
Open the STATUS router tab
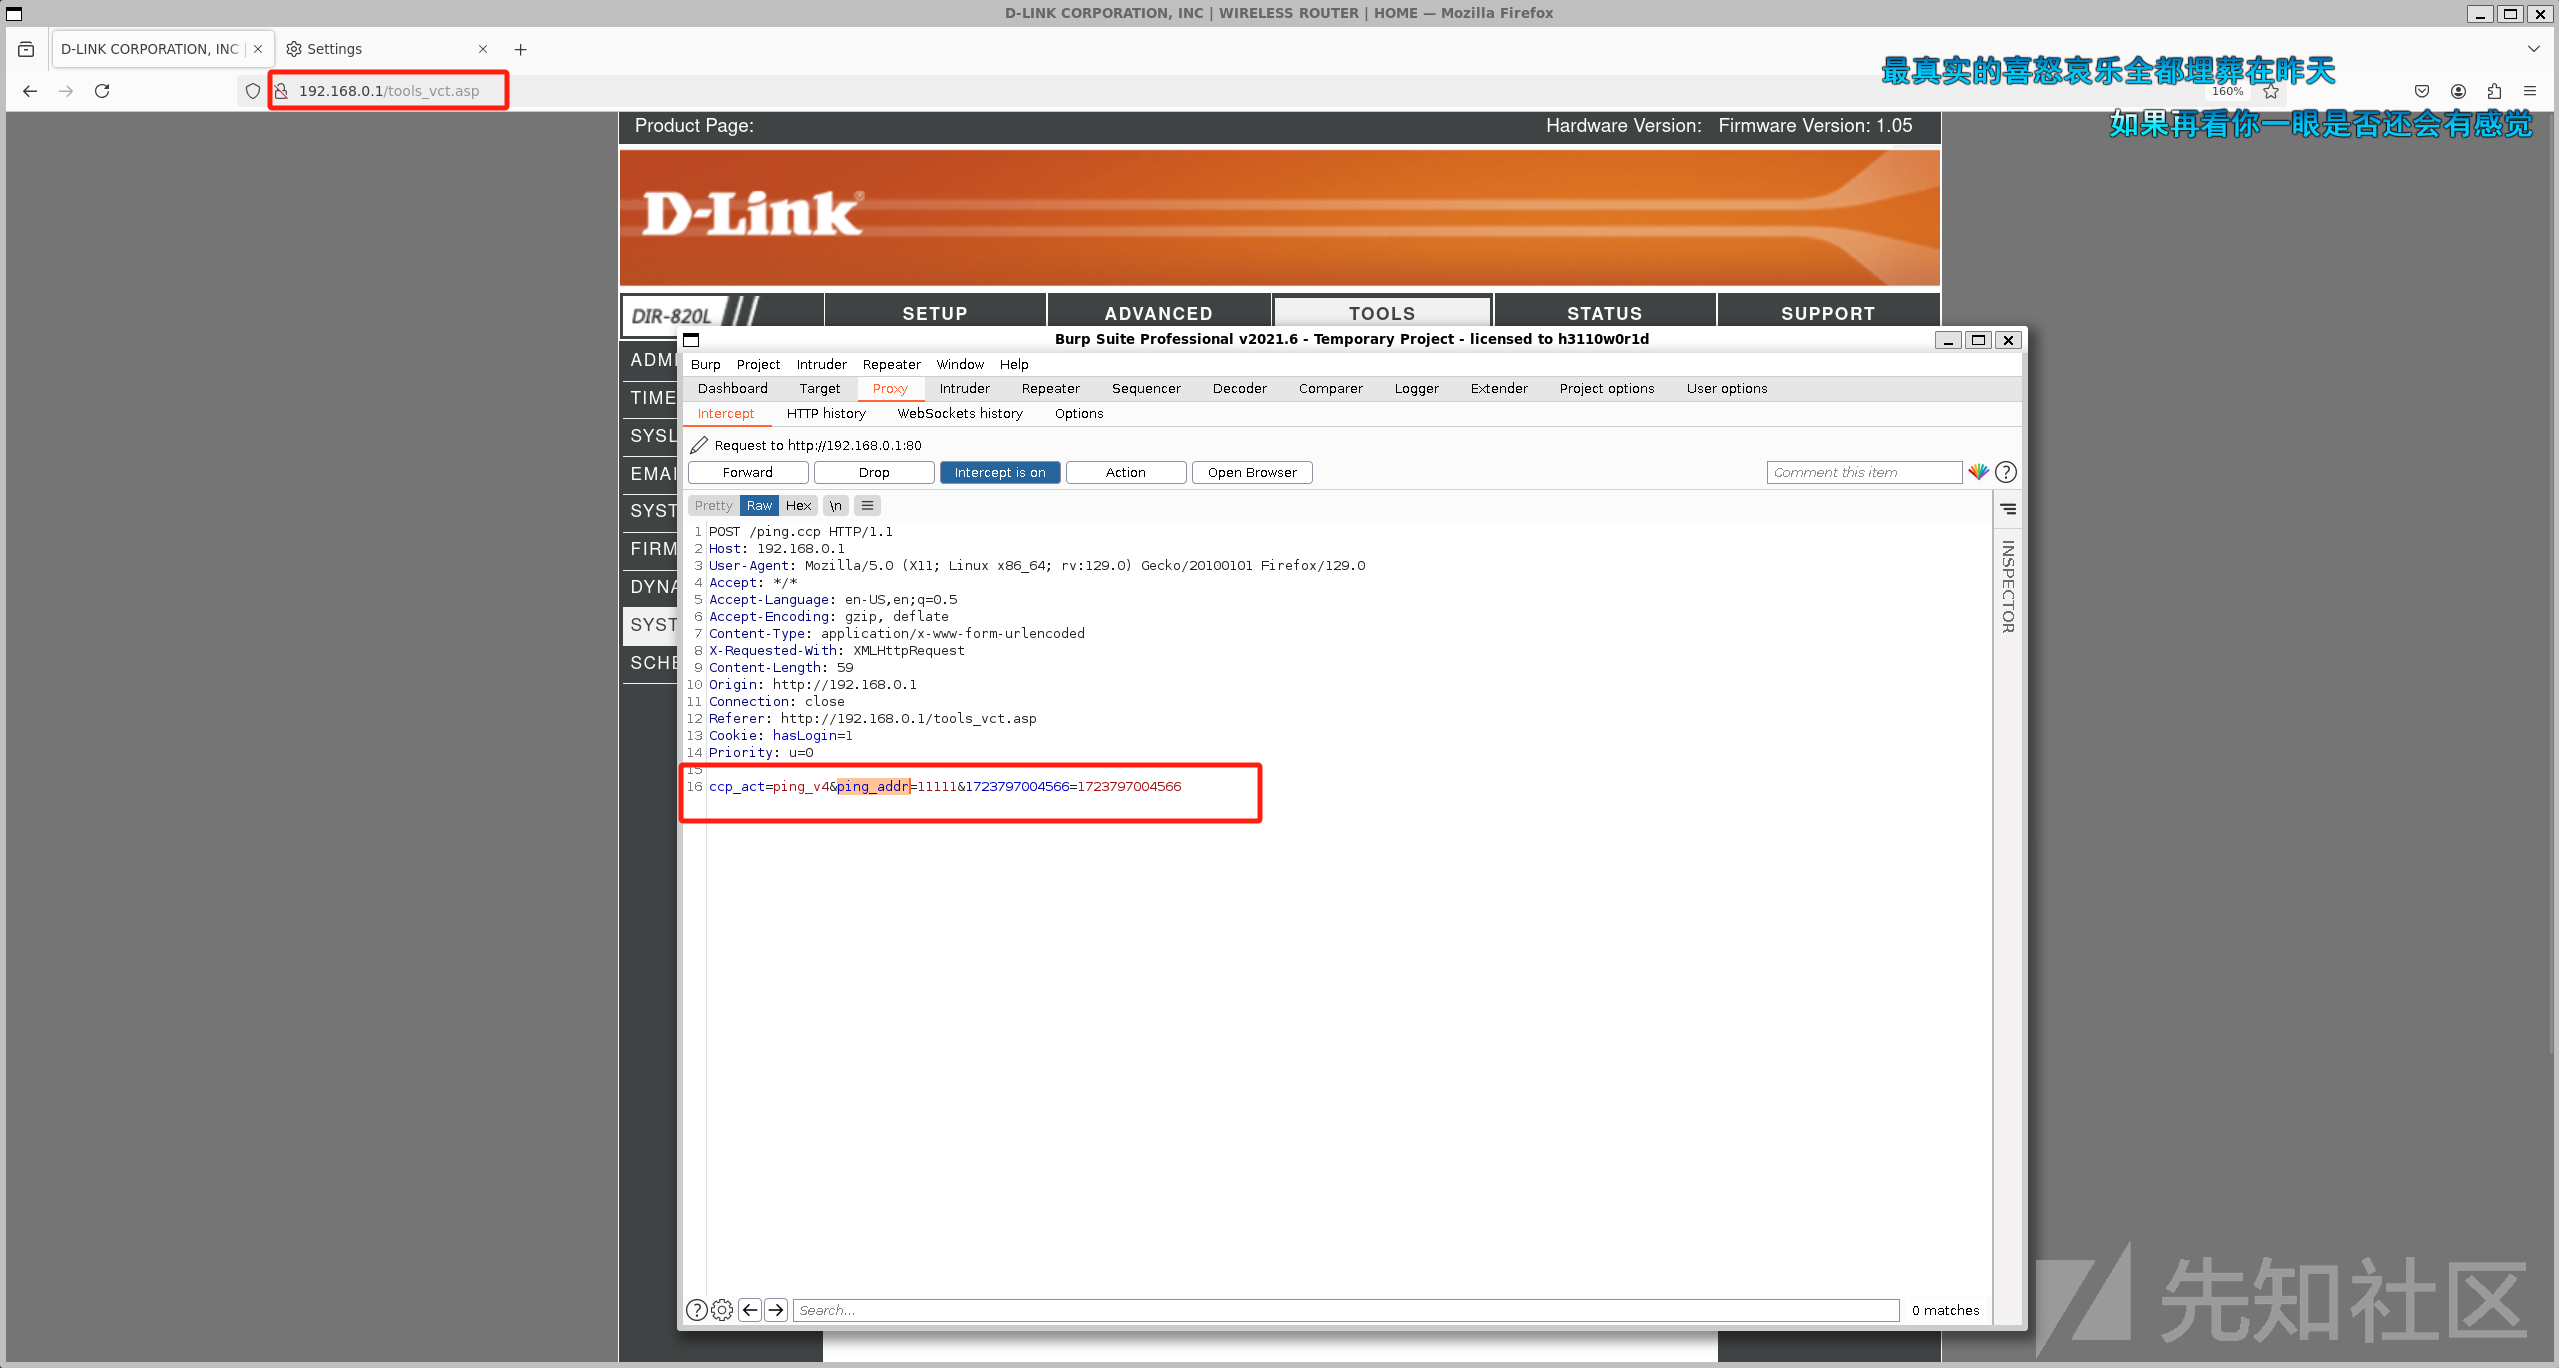coord(1604,312)
